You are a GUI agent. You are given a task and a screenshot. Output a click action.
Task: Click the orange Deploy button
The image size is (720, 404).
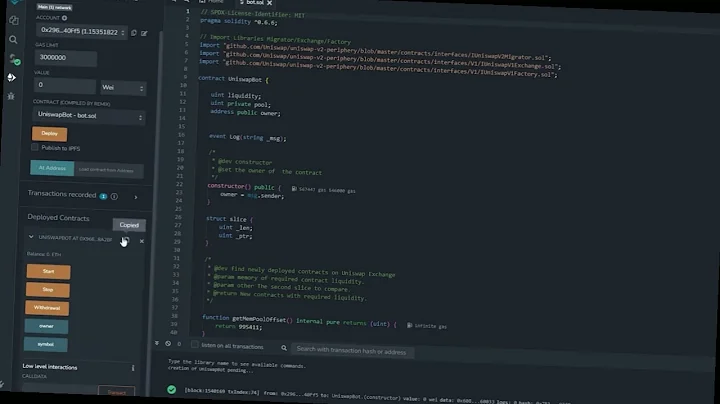[x=50, y=134]
